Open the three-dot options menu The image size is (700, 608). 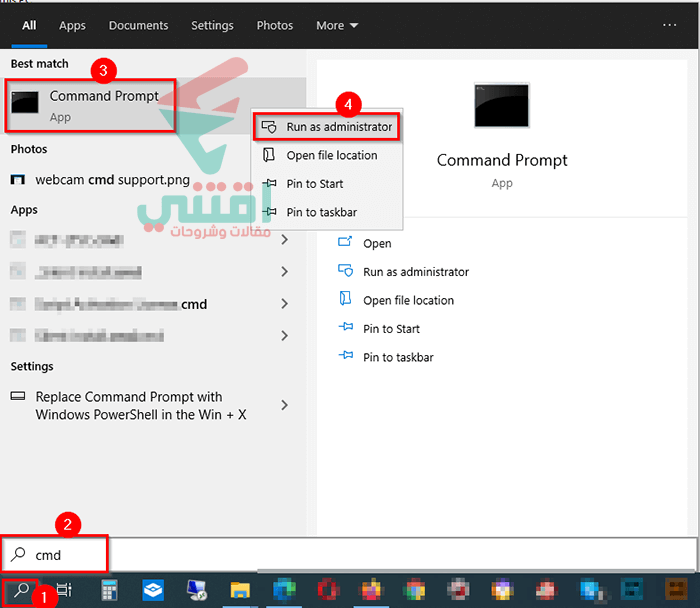pos(669,25)
